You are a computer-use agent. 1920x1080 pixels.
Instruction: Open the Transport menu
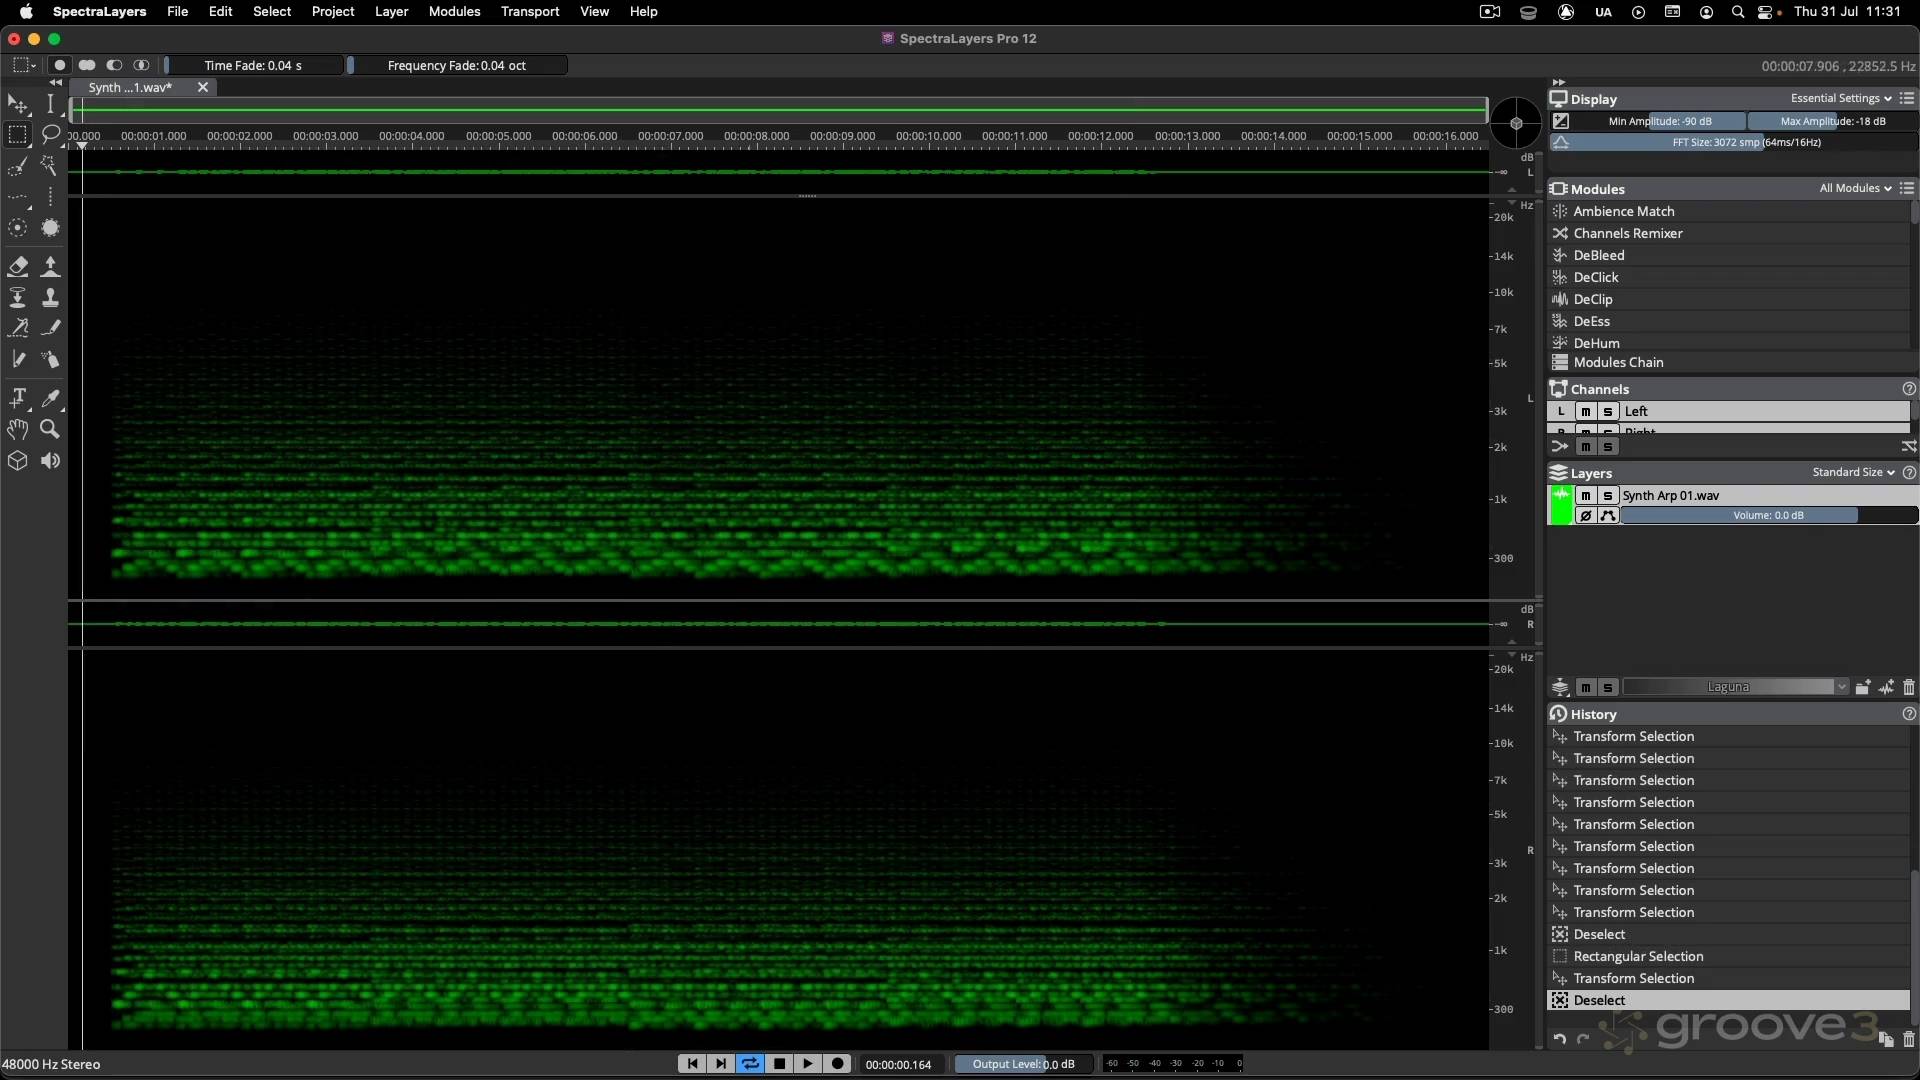click(529, 11)
